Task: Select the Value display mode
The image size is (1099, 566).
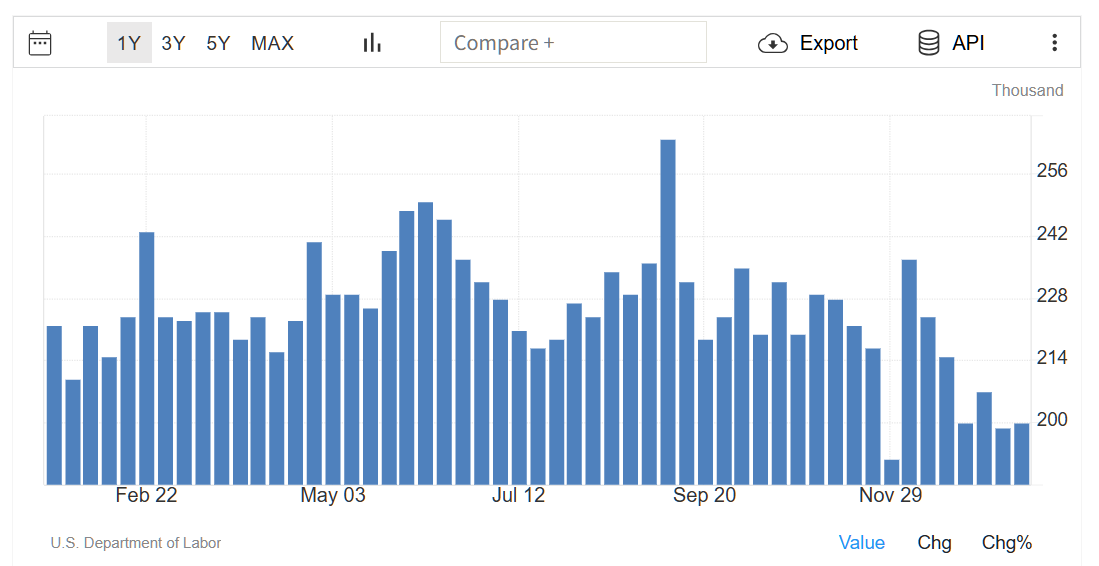Action: click(x=861, y=543)
